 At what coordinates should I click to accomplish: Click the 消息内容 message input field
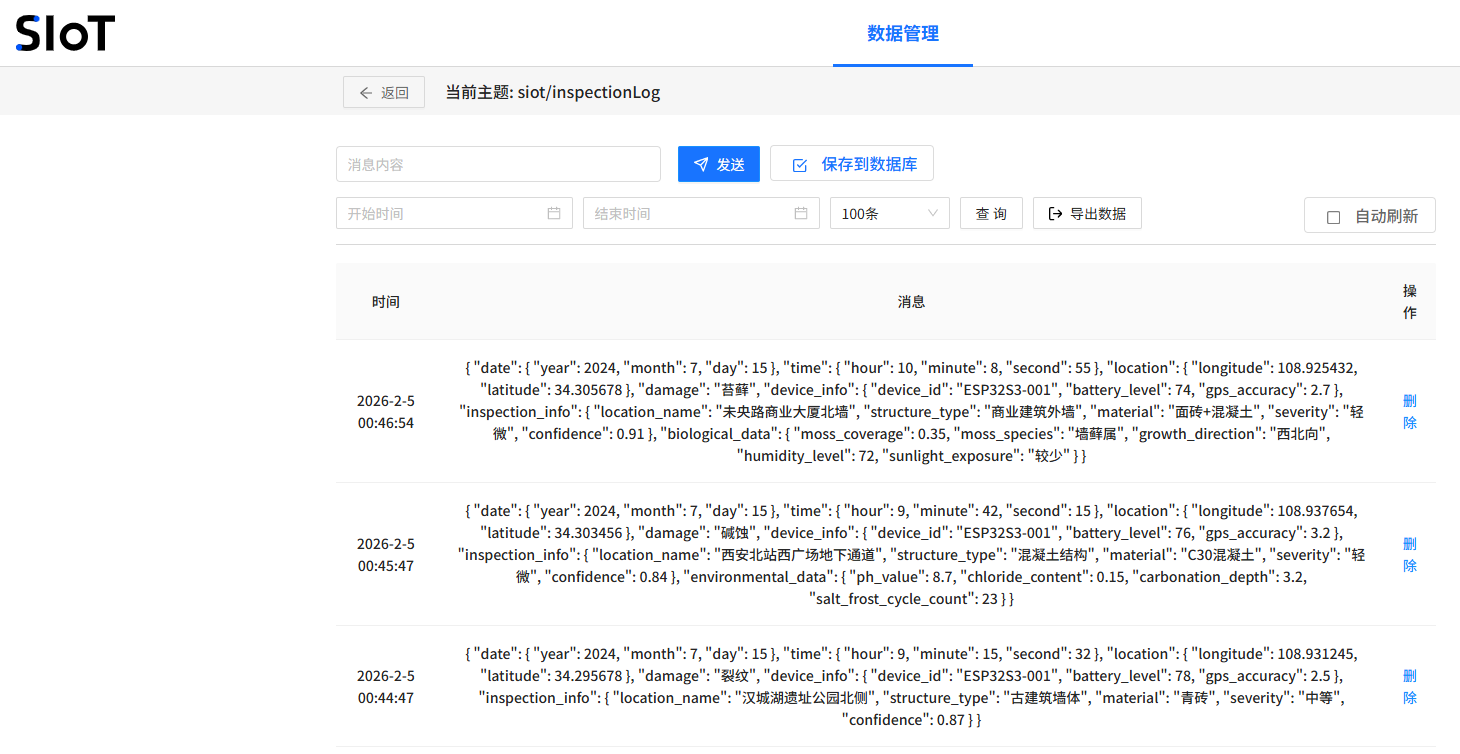pos(497,164)
